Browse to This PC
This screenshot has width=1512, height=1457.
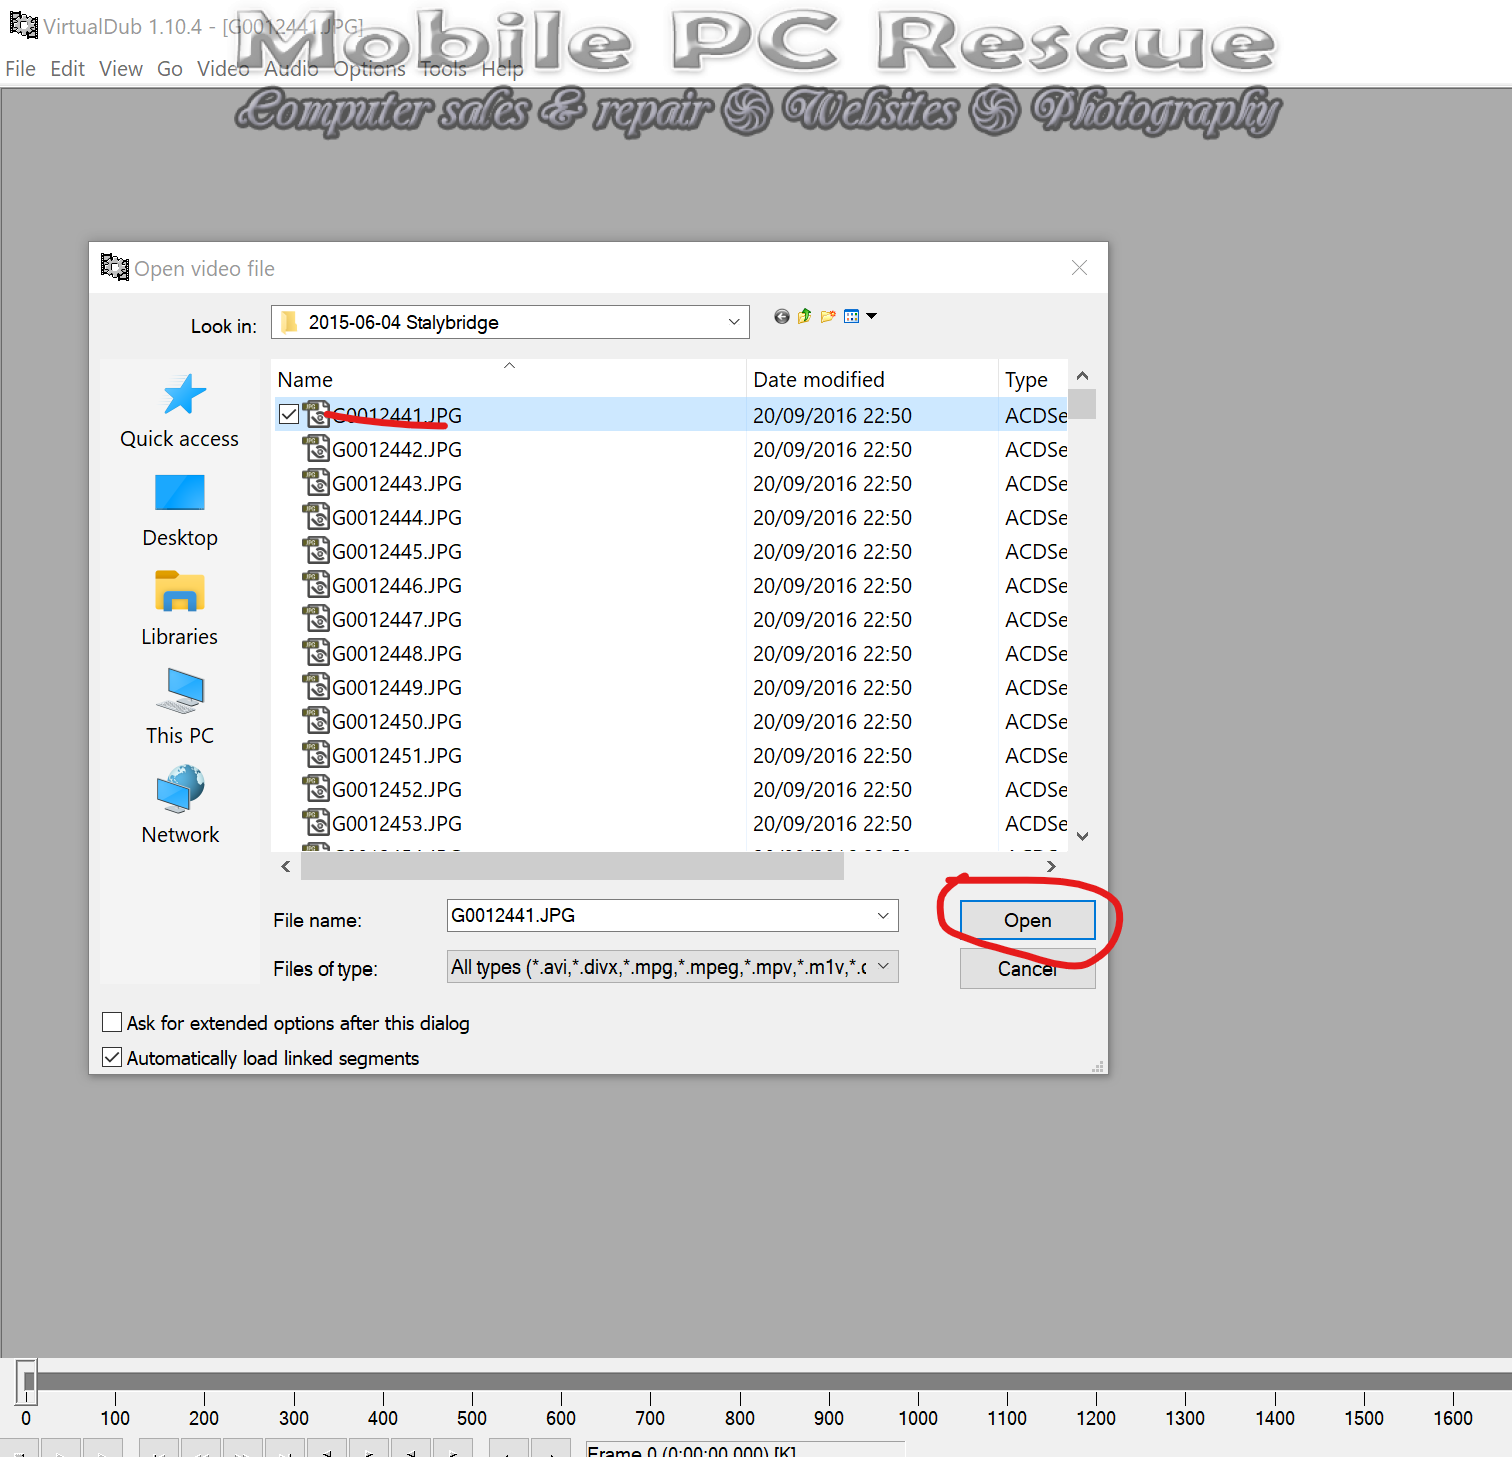click(x=180, y=708)
